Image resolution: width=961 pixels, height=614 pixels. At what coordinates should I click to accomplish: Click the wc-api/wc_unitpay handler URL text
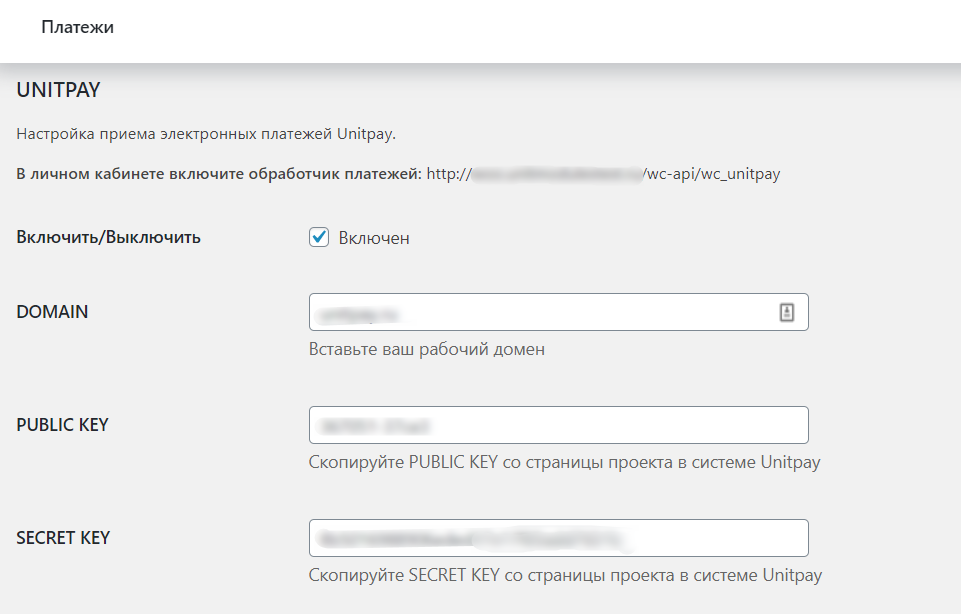pos(603,173)
